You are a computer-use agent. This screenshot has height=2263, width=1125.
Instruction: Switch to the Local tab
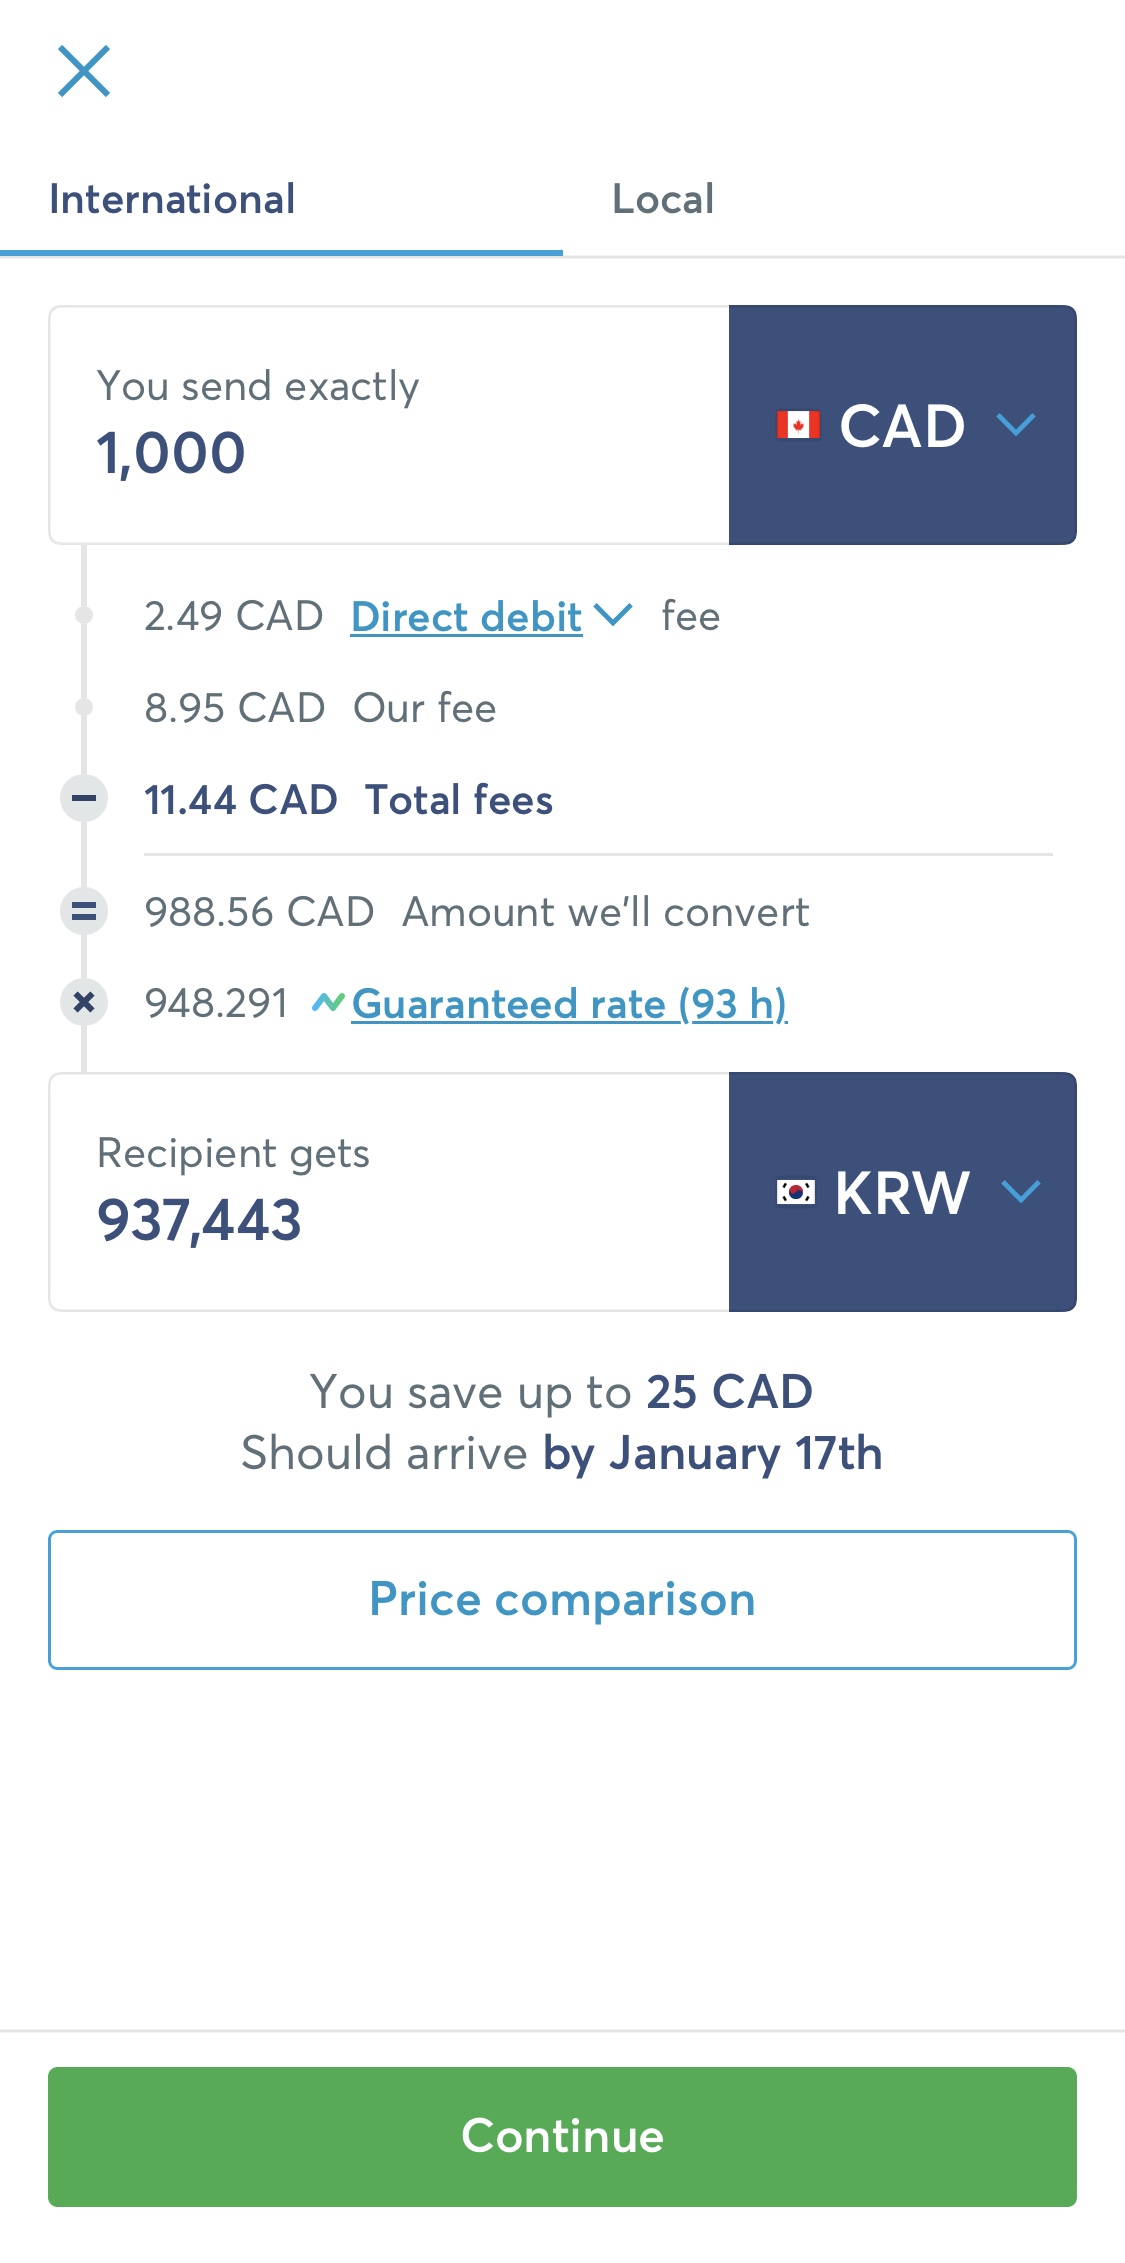pyautogui.click(x=663, y=199)
